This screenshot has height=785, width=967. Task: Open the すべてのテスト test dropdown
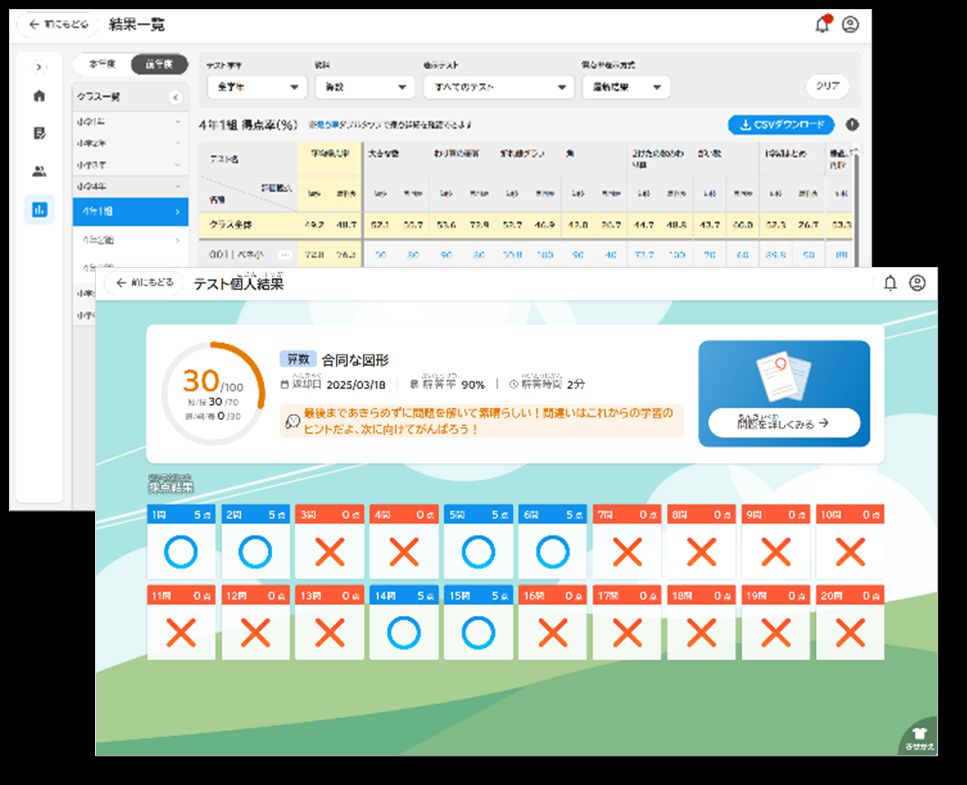click(497, 87)
